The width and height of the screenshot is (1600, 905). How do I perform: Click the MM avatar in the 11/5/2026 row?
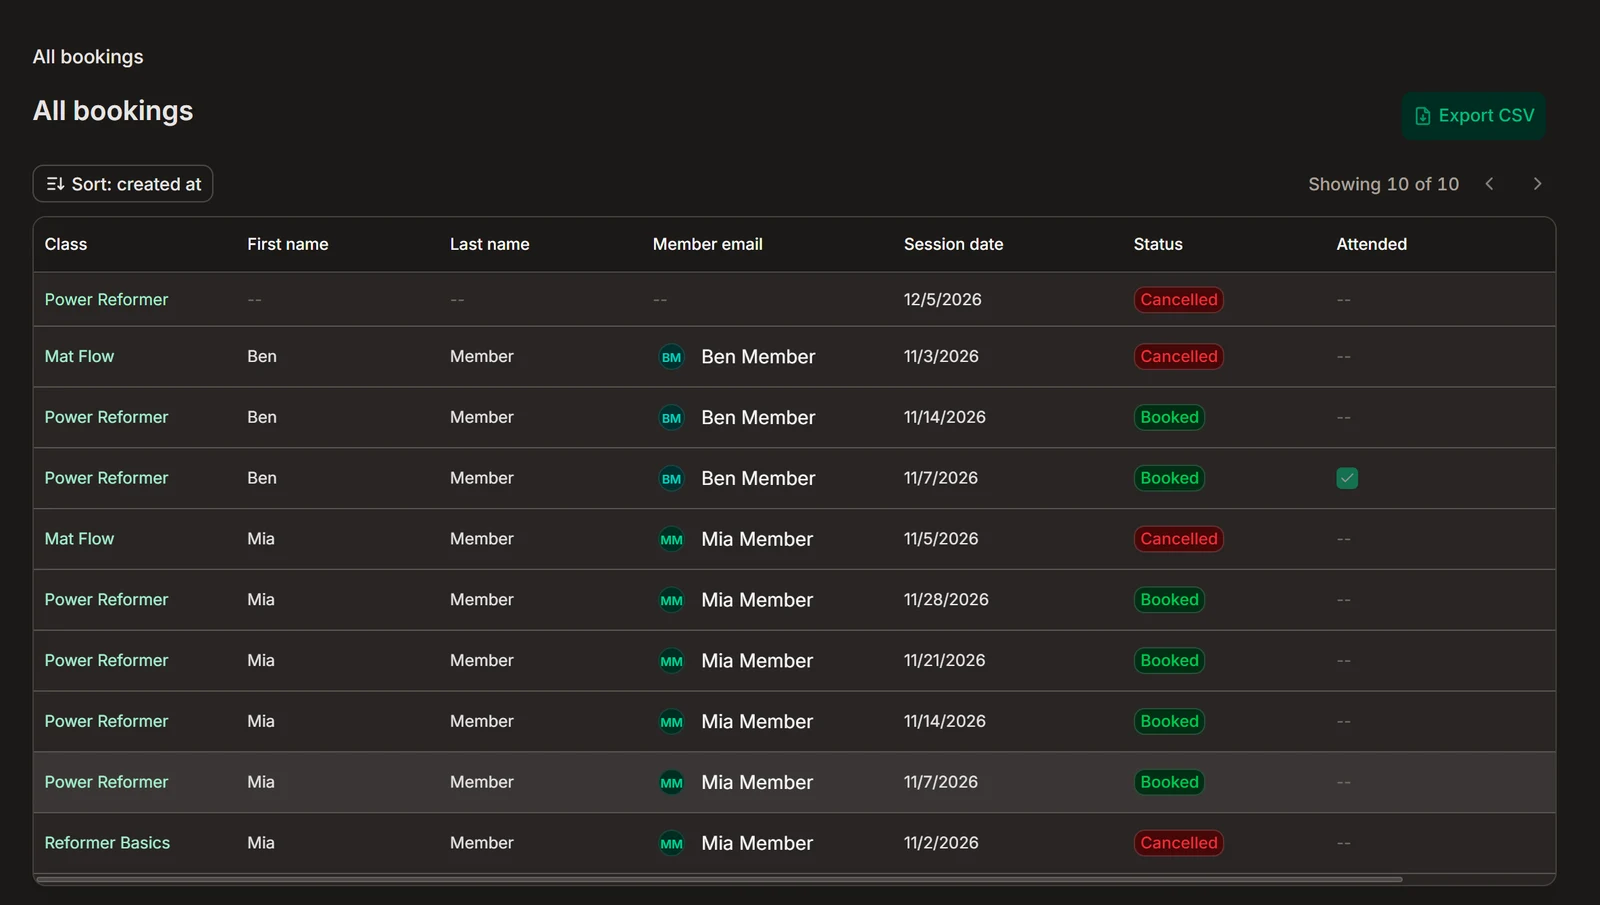pyautogui.click(x=671, y=540)
